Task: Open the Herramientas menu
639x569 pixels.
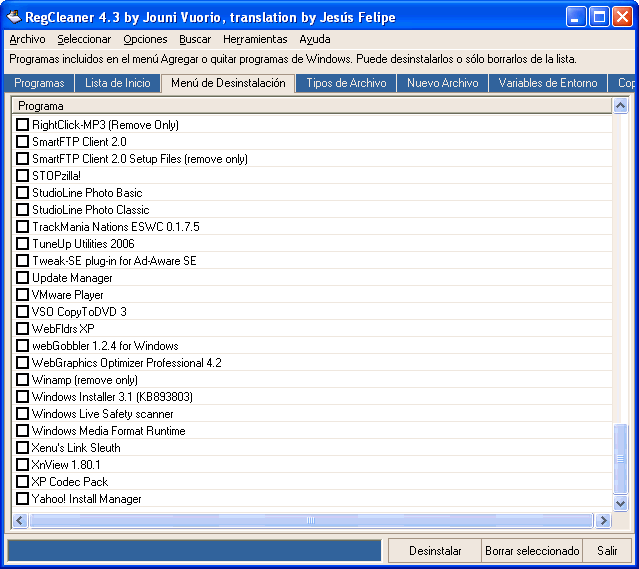Action: [255, 39]
